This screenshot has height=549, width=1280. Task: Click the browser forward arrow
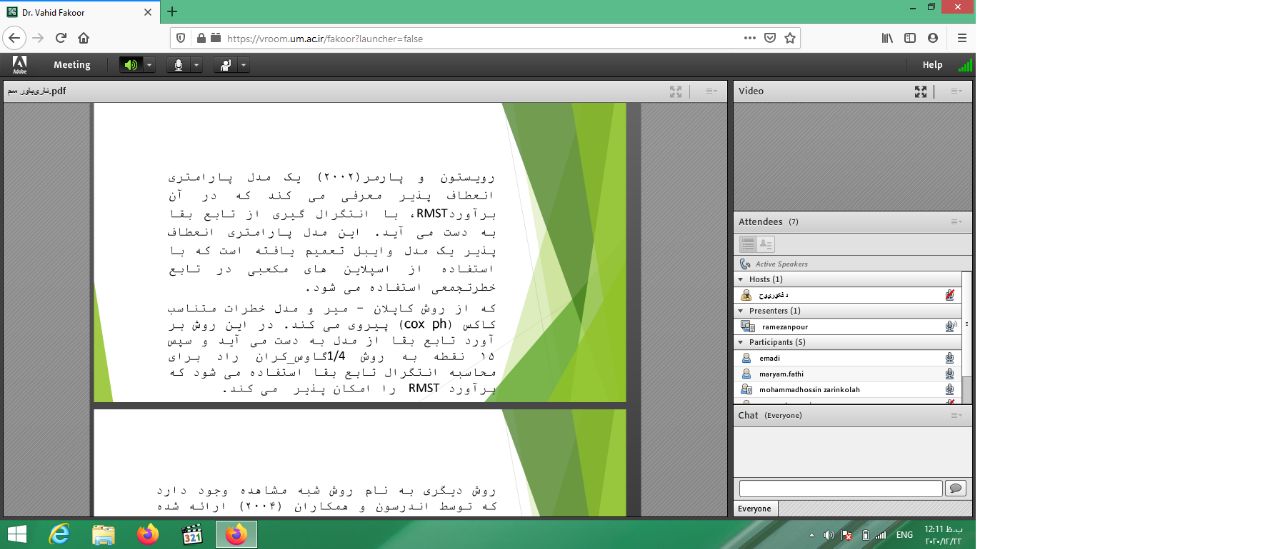coord(38,38)
